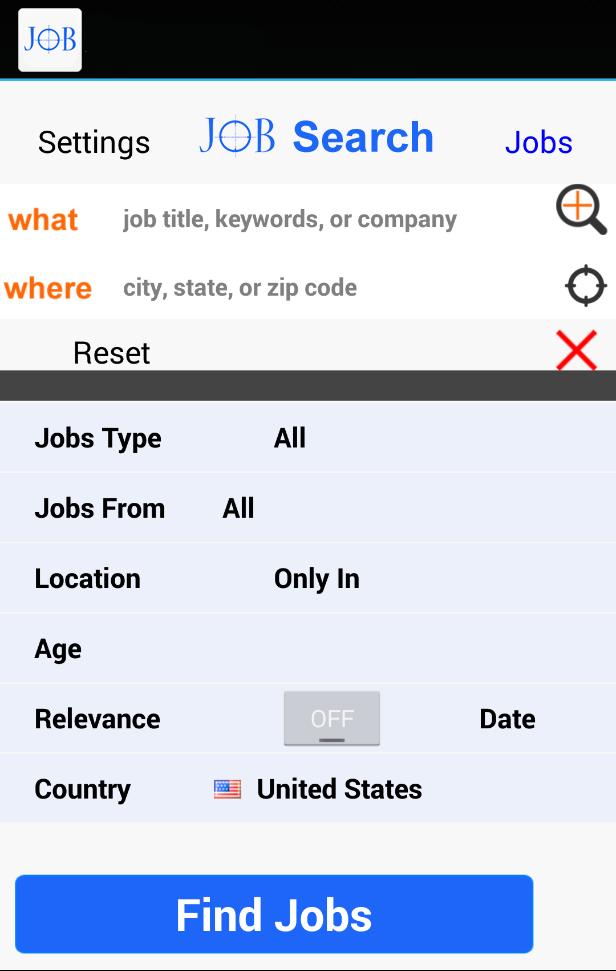Image resolution: width=616 pixels, height=971 pixels.
Task: Open the Settings menu
Action: point(93,142)
